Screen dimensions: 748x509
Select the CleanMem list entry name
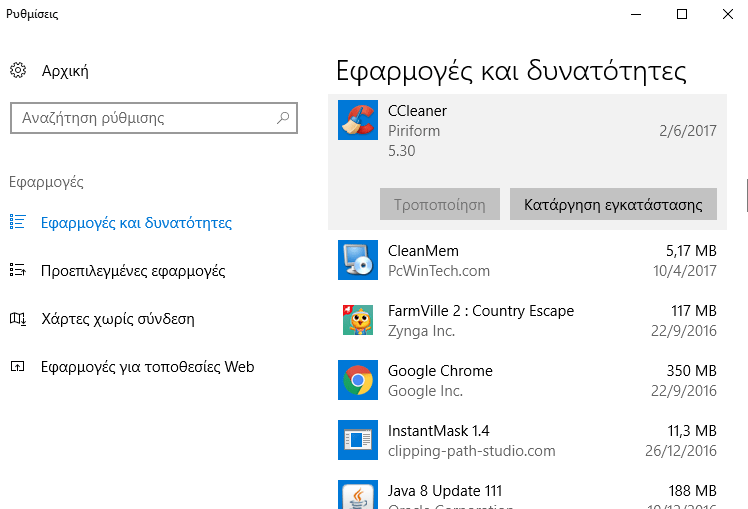click(423, 250)
